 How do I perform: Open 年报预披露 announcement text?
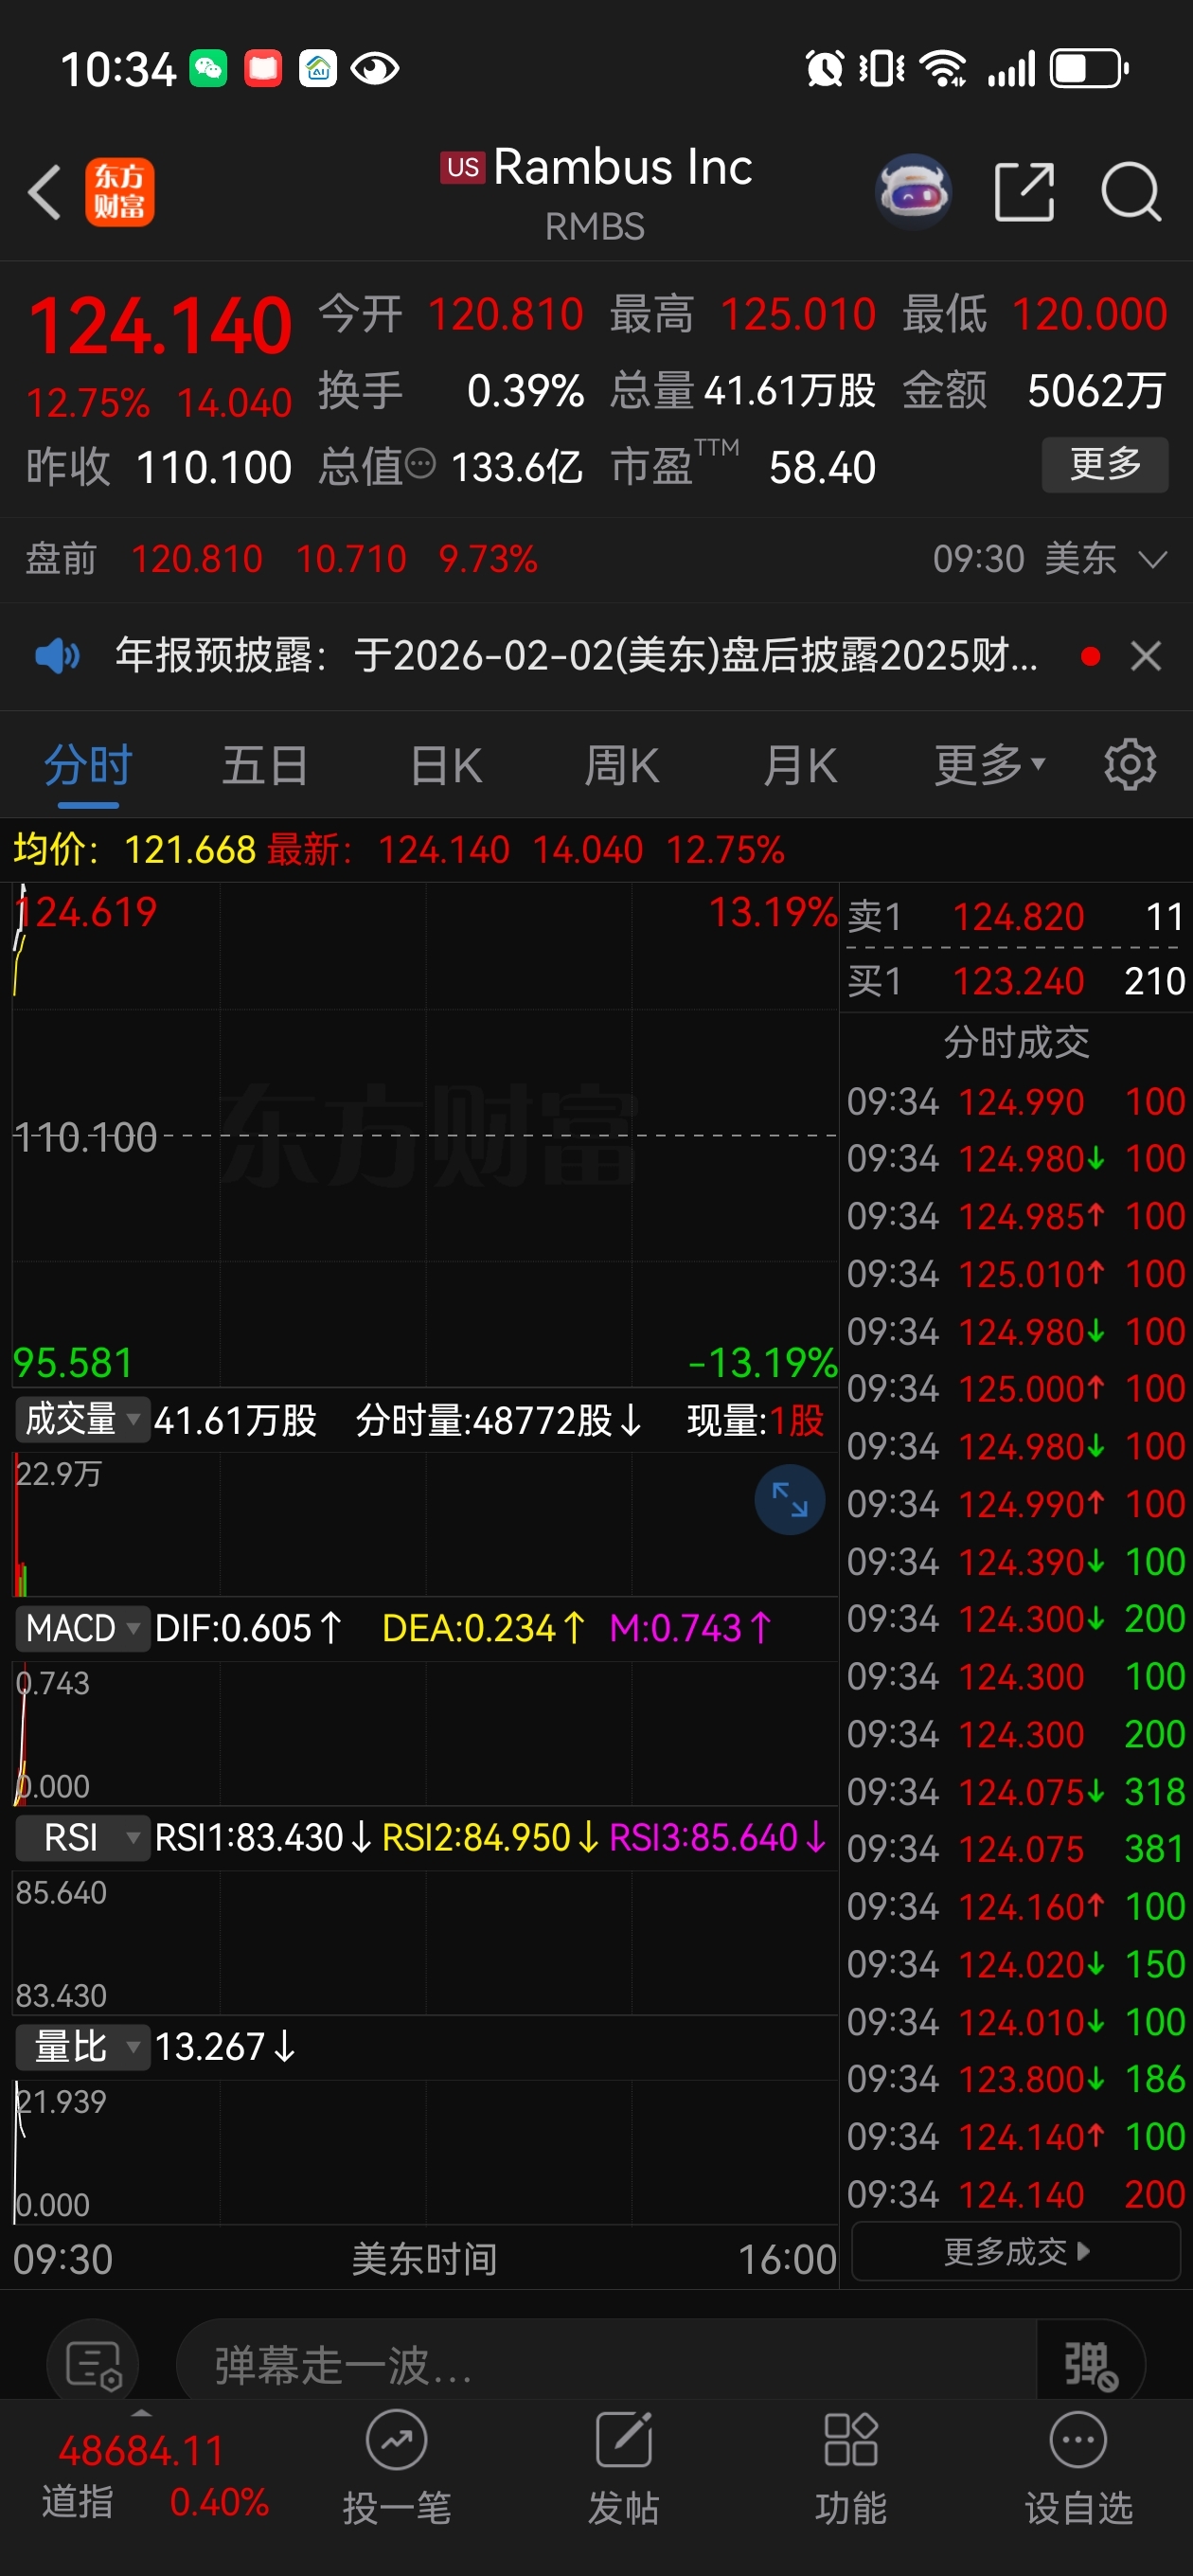[576, 656]
